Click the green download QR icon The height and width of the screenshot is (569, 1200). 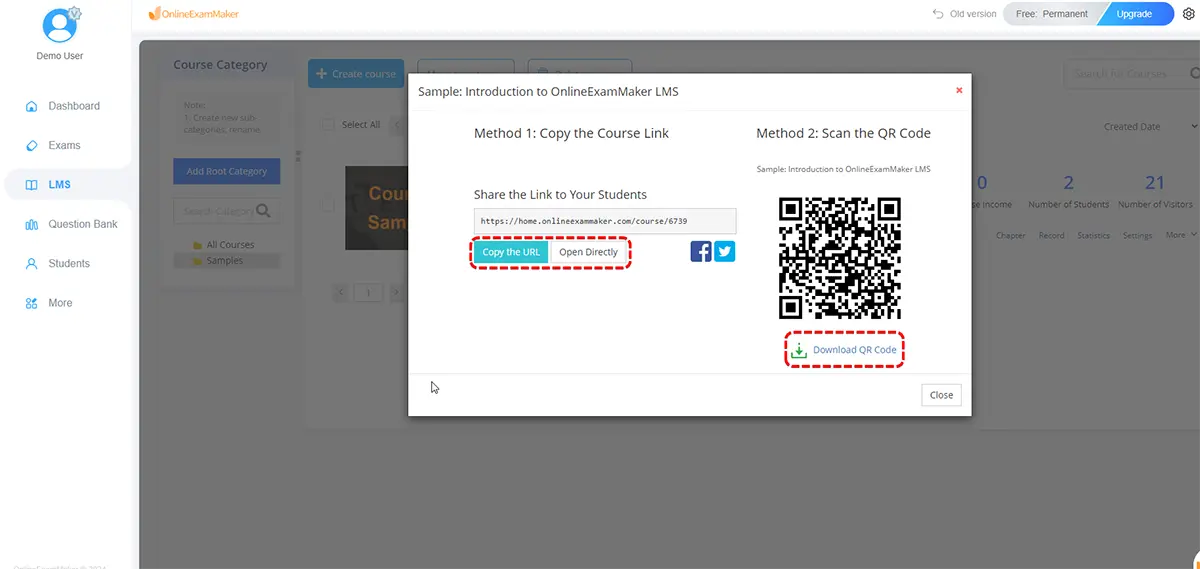tap(799, 350)
